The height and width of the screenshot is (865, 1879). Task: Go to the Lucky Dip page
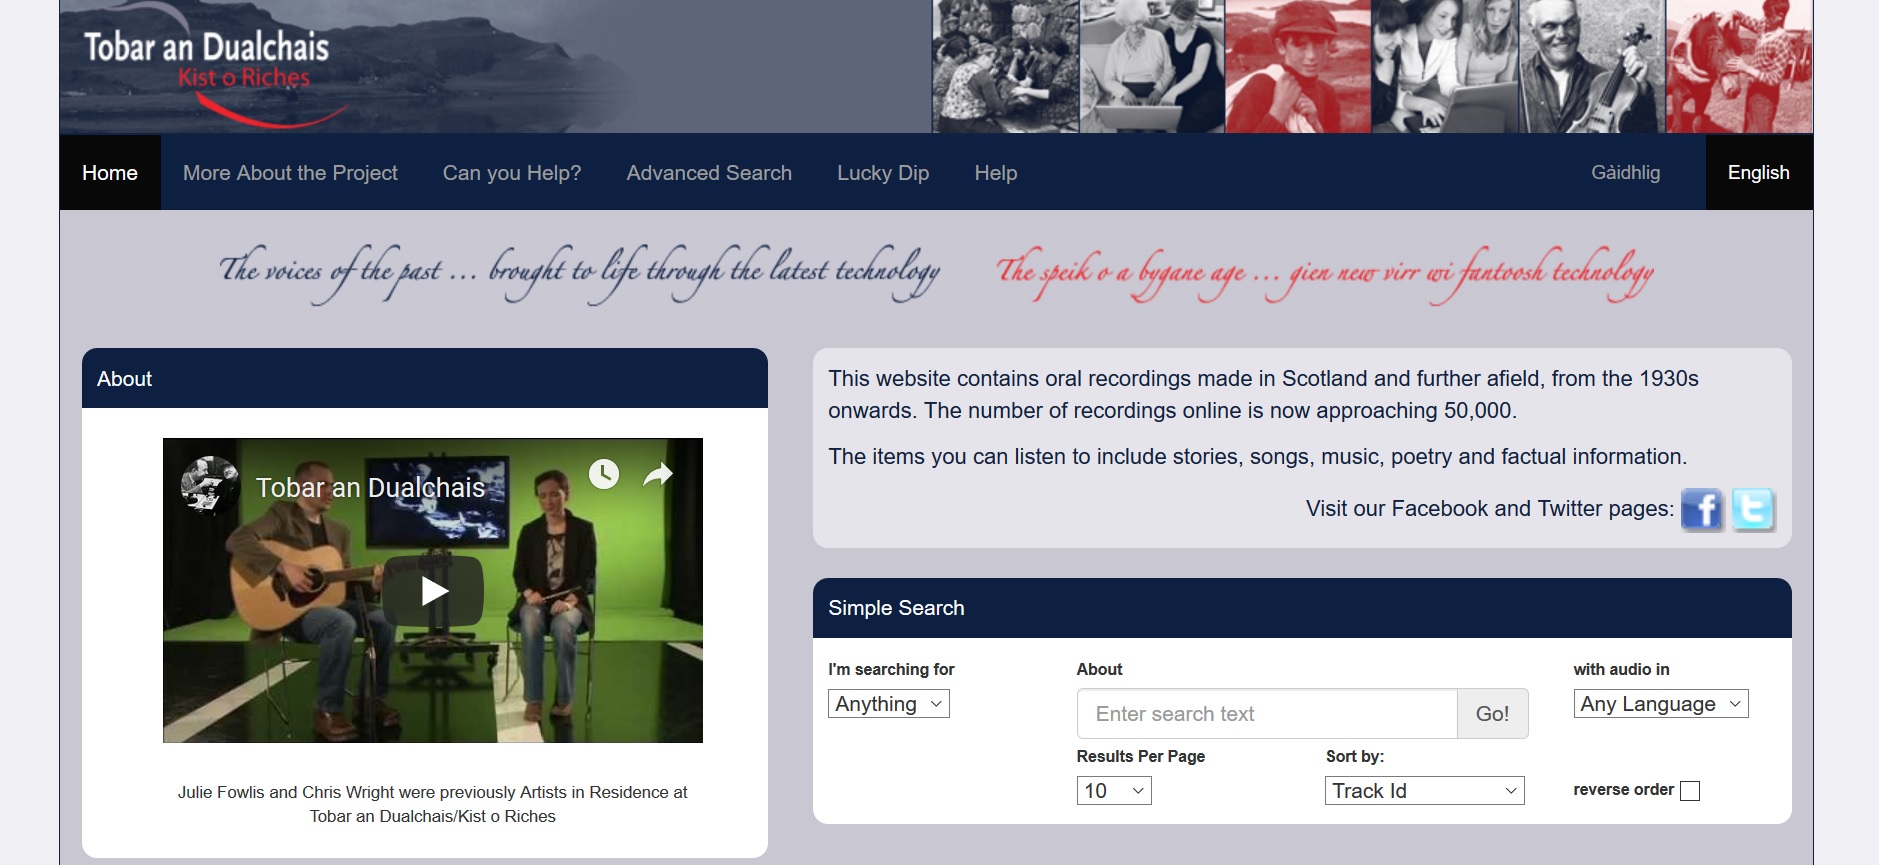click(883, 172)
